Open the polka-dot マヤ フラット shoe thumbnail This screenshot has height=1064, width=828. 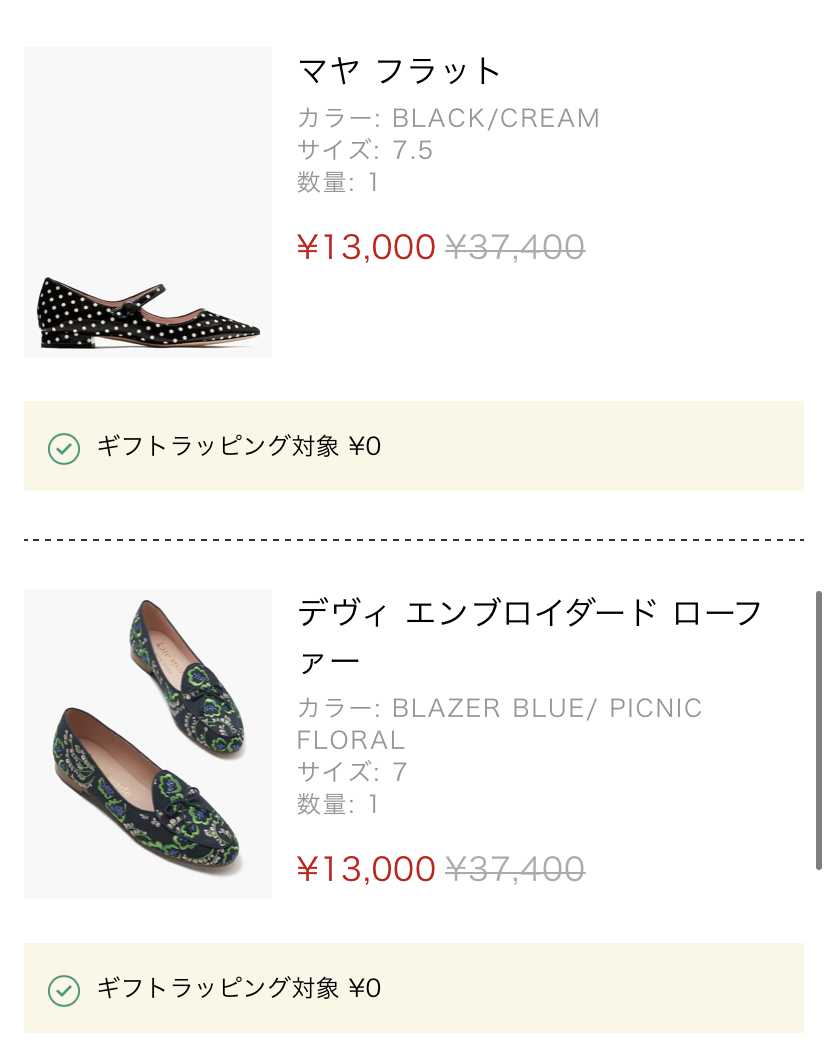[x=148, y=202]
